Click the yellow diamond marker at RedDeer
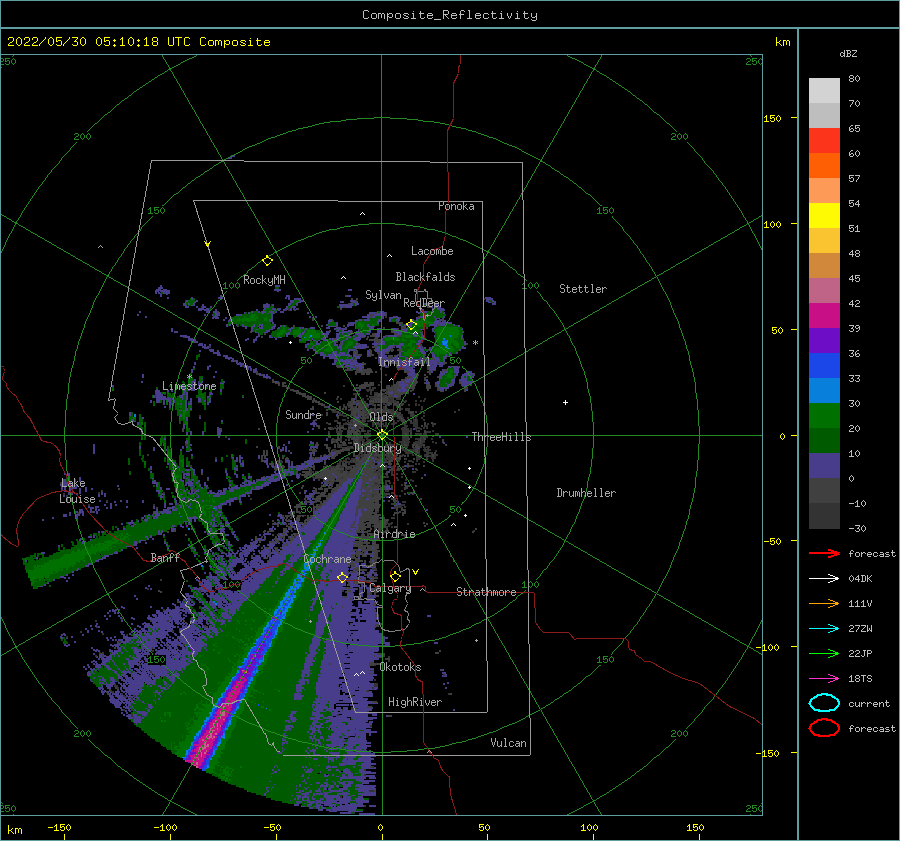Viewport: 900px width, 841px height. point(411,325)
